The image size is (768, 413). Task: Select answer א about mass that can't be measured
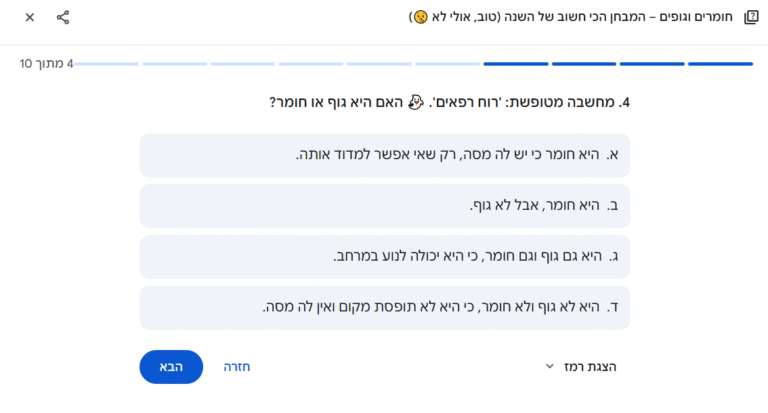pyautogui.click(x=385, y=155)
